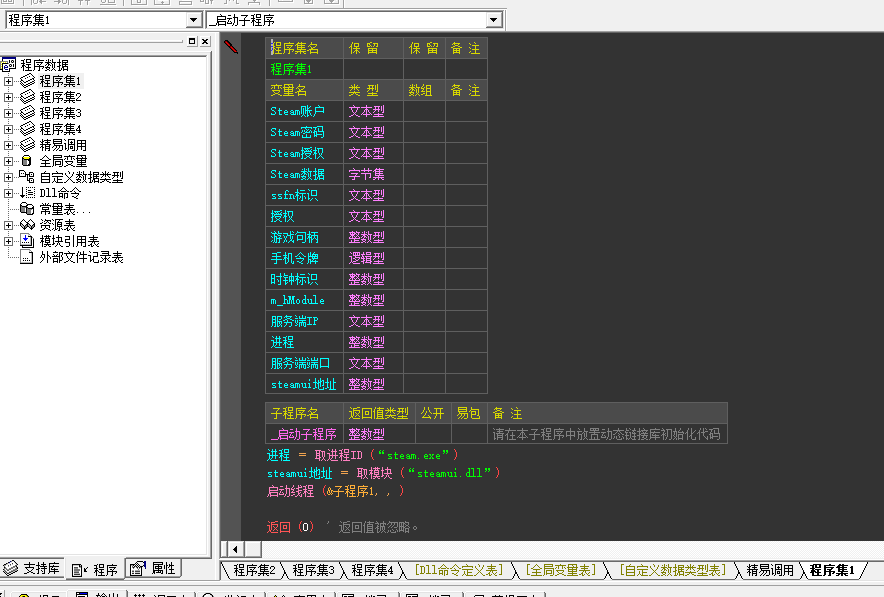Click the red pencil marker in editor gutter
The height and width of the screenshot is (597, 884).
(231, 47)
